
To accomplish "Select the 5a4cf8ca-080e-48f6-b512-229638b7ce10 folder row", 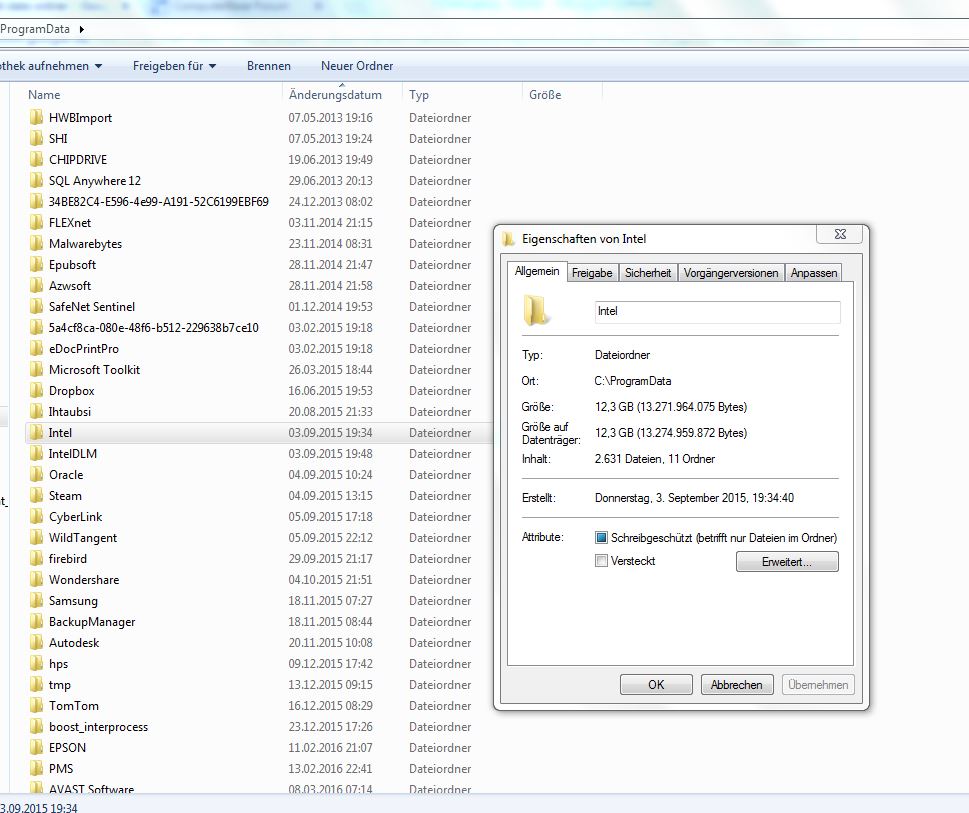I will pos(258,327).
